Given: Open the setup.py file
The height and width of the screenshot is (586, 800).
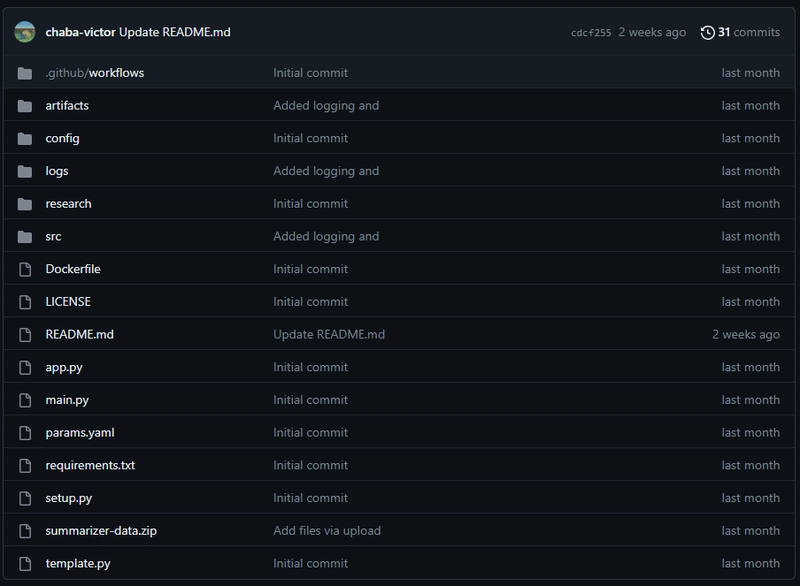Looking at the screenshot, I should coord(69,498).
